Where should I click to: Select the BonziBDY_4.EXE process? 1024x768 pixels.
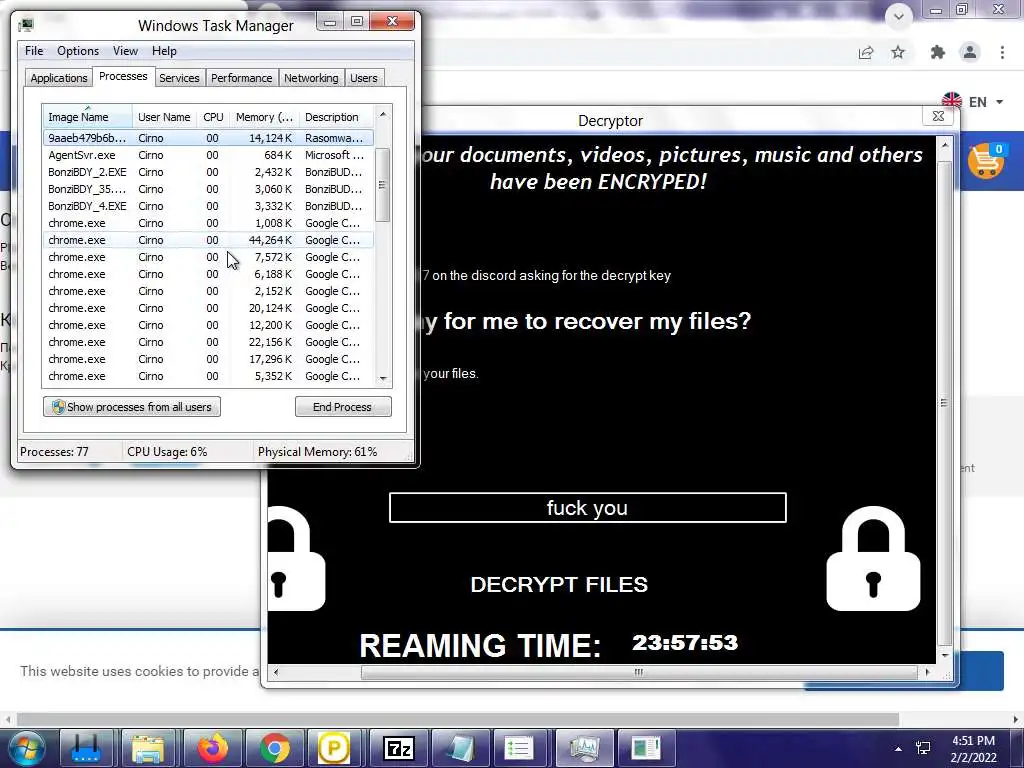[x=208, y=206]
